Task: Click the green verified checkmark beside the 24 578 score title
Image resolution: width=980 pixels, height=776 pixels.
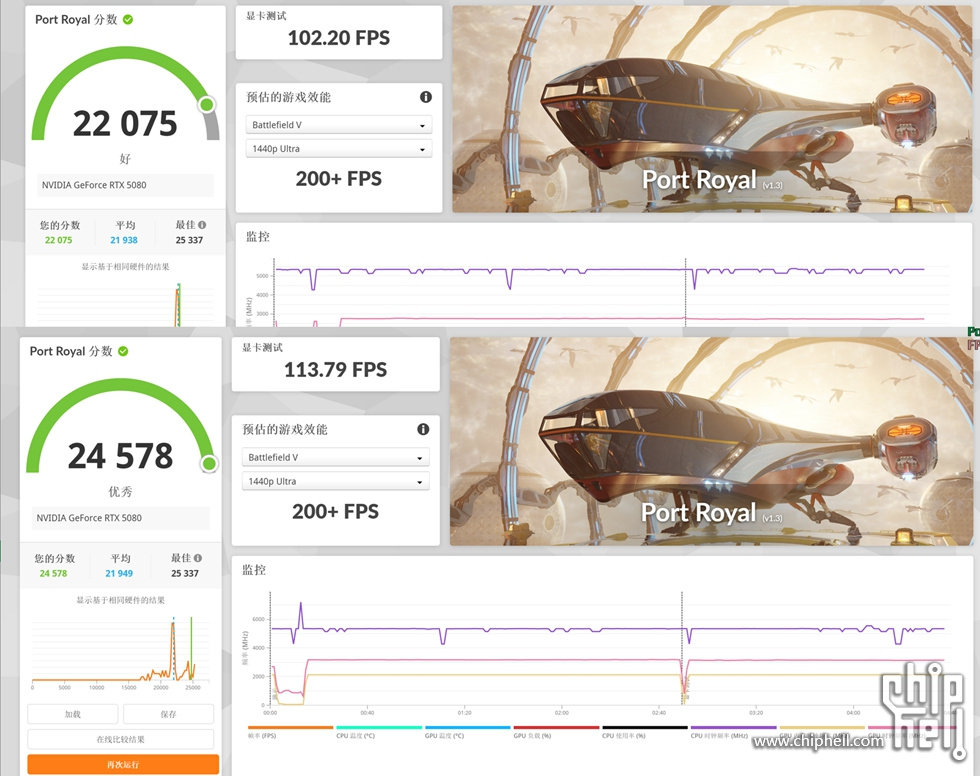Action: click(123, 351)
